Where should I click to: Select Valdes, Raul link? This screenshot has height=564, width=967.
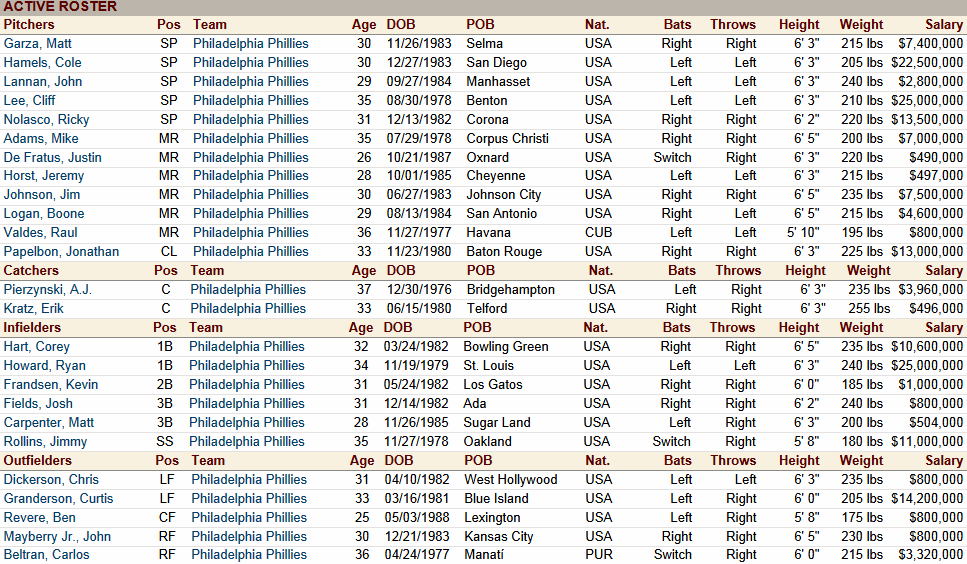(x=41, y=233)
